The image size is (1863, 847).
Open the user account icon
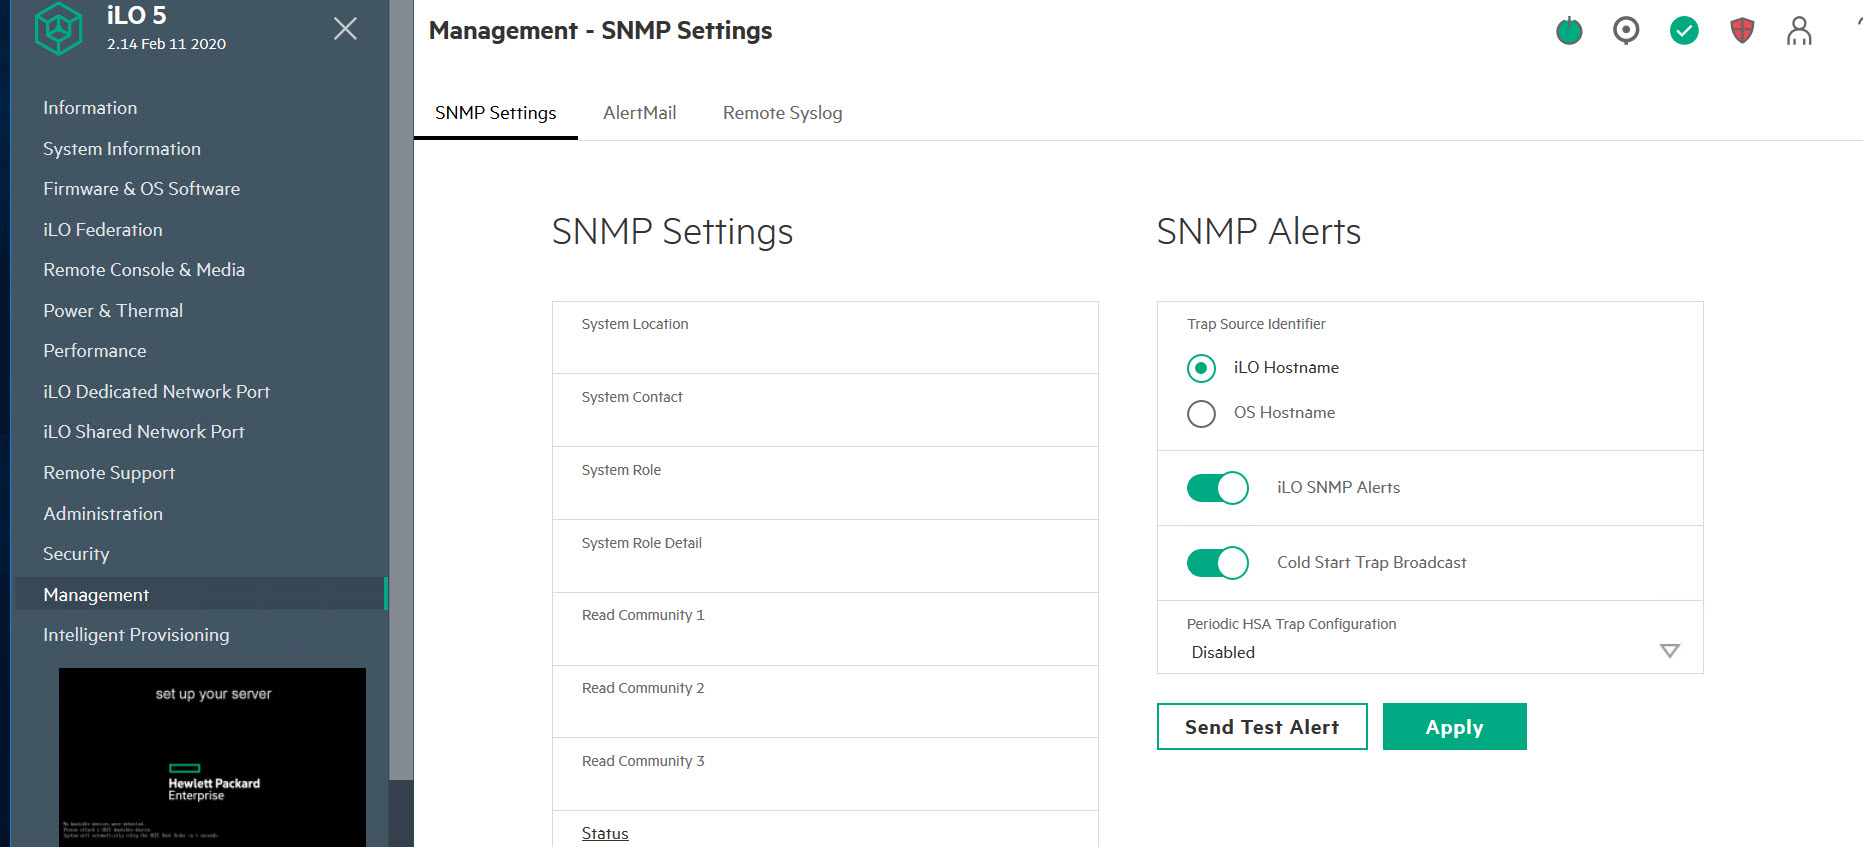pos(1799,31)
